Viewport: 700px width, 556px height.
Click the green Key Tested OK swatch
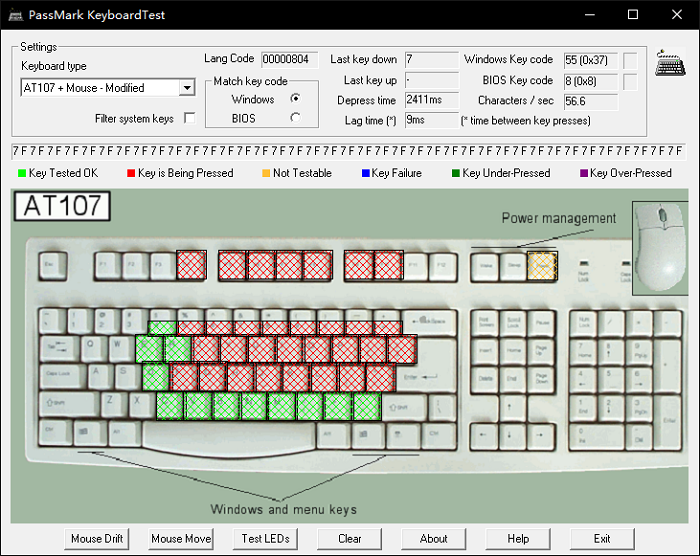point(21,173)
